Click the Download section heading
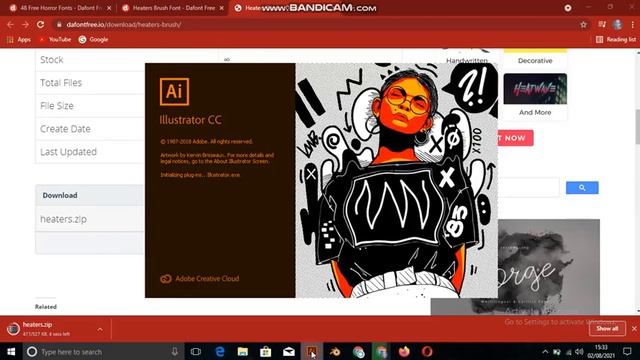640x360 pixels. (x=60, y=196)
